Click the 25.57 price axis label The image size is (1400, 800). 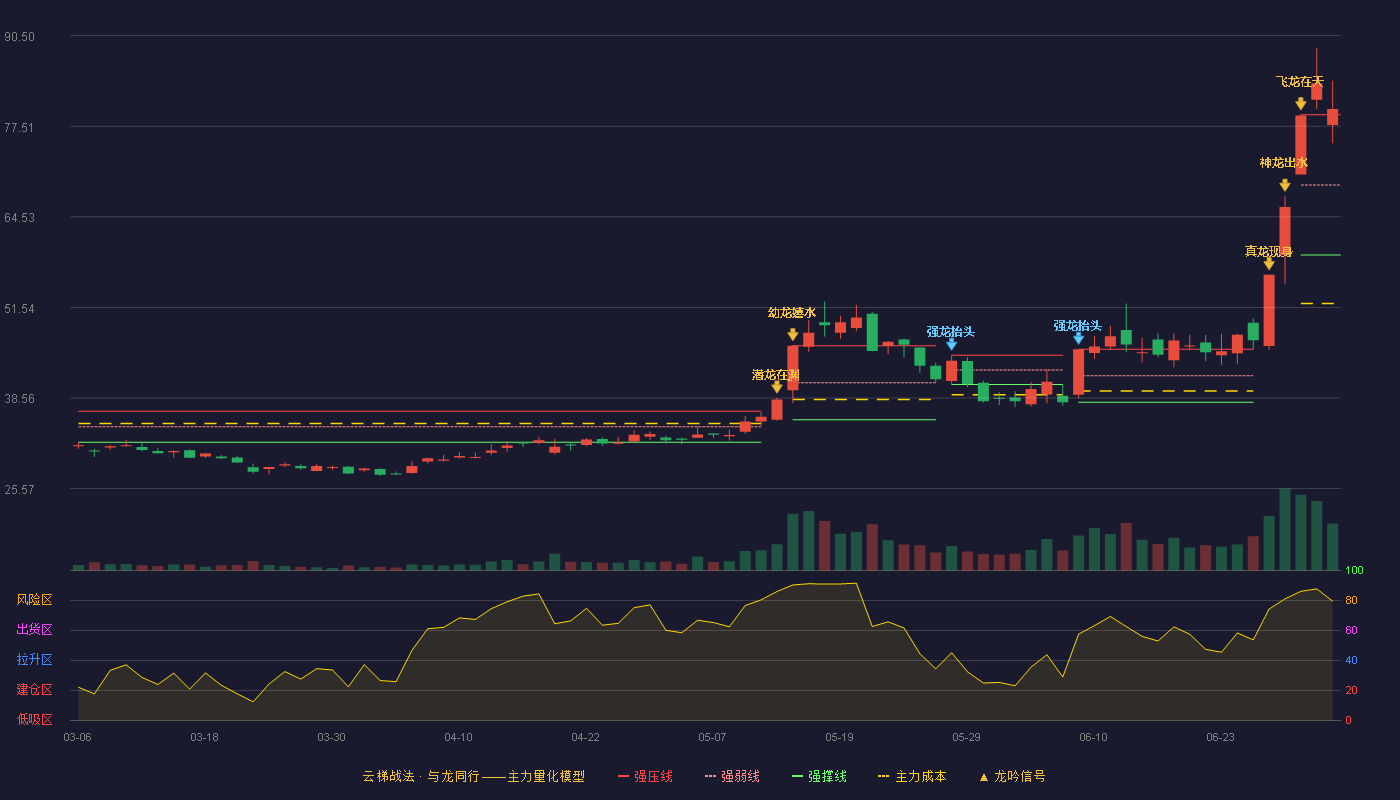[x=20, y=489]
